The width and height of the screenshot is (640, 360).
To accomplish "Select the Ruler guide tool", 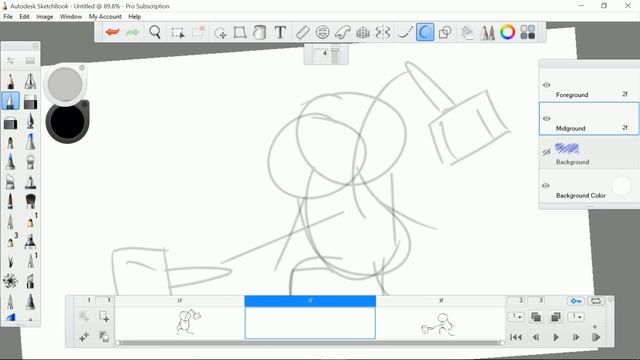I will pos(302,32).
